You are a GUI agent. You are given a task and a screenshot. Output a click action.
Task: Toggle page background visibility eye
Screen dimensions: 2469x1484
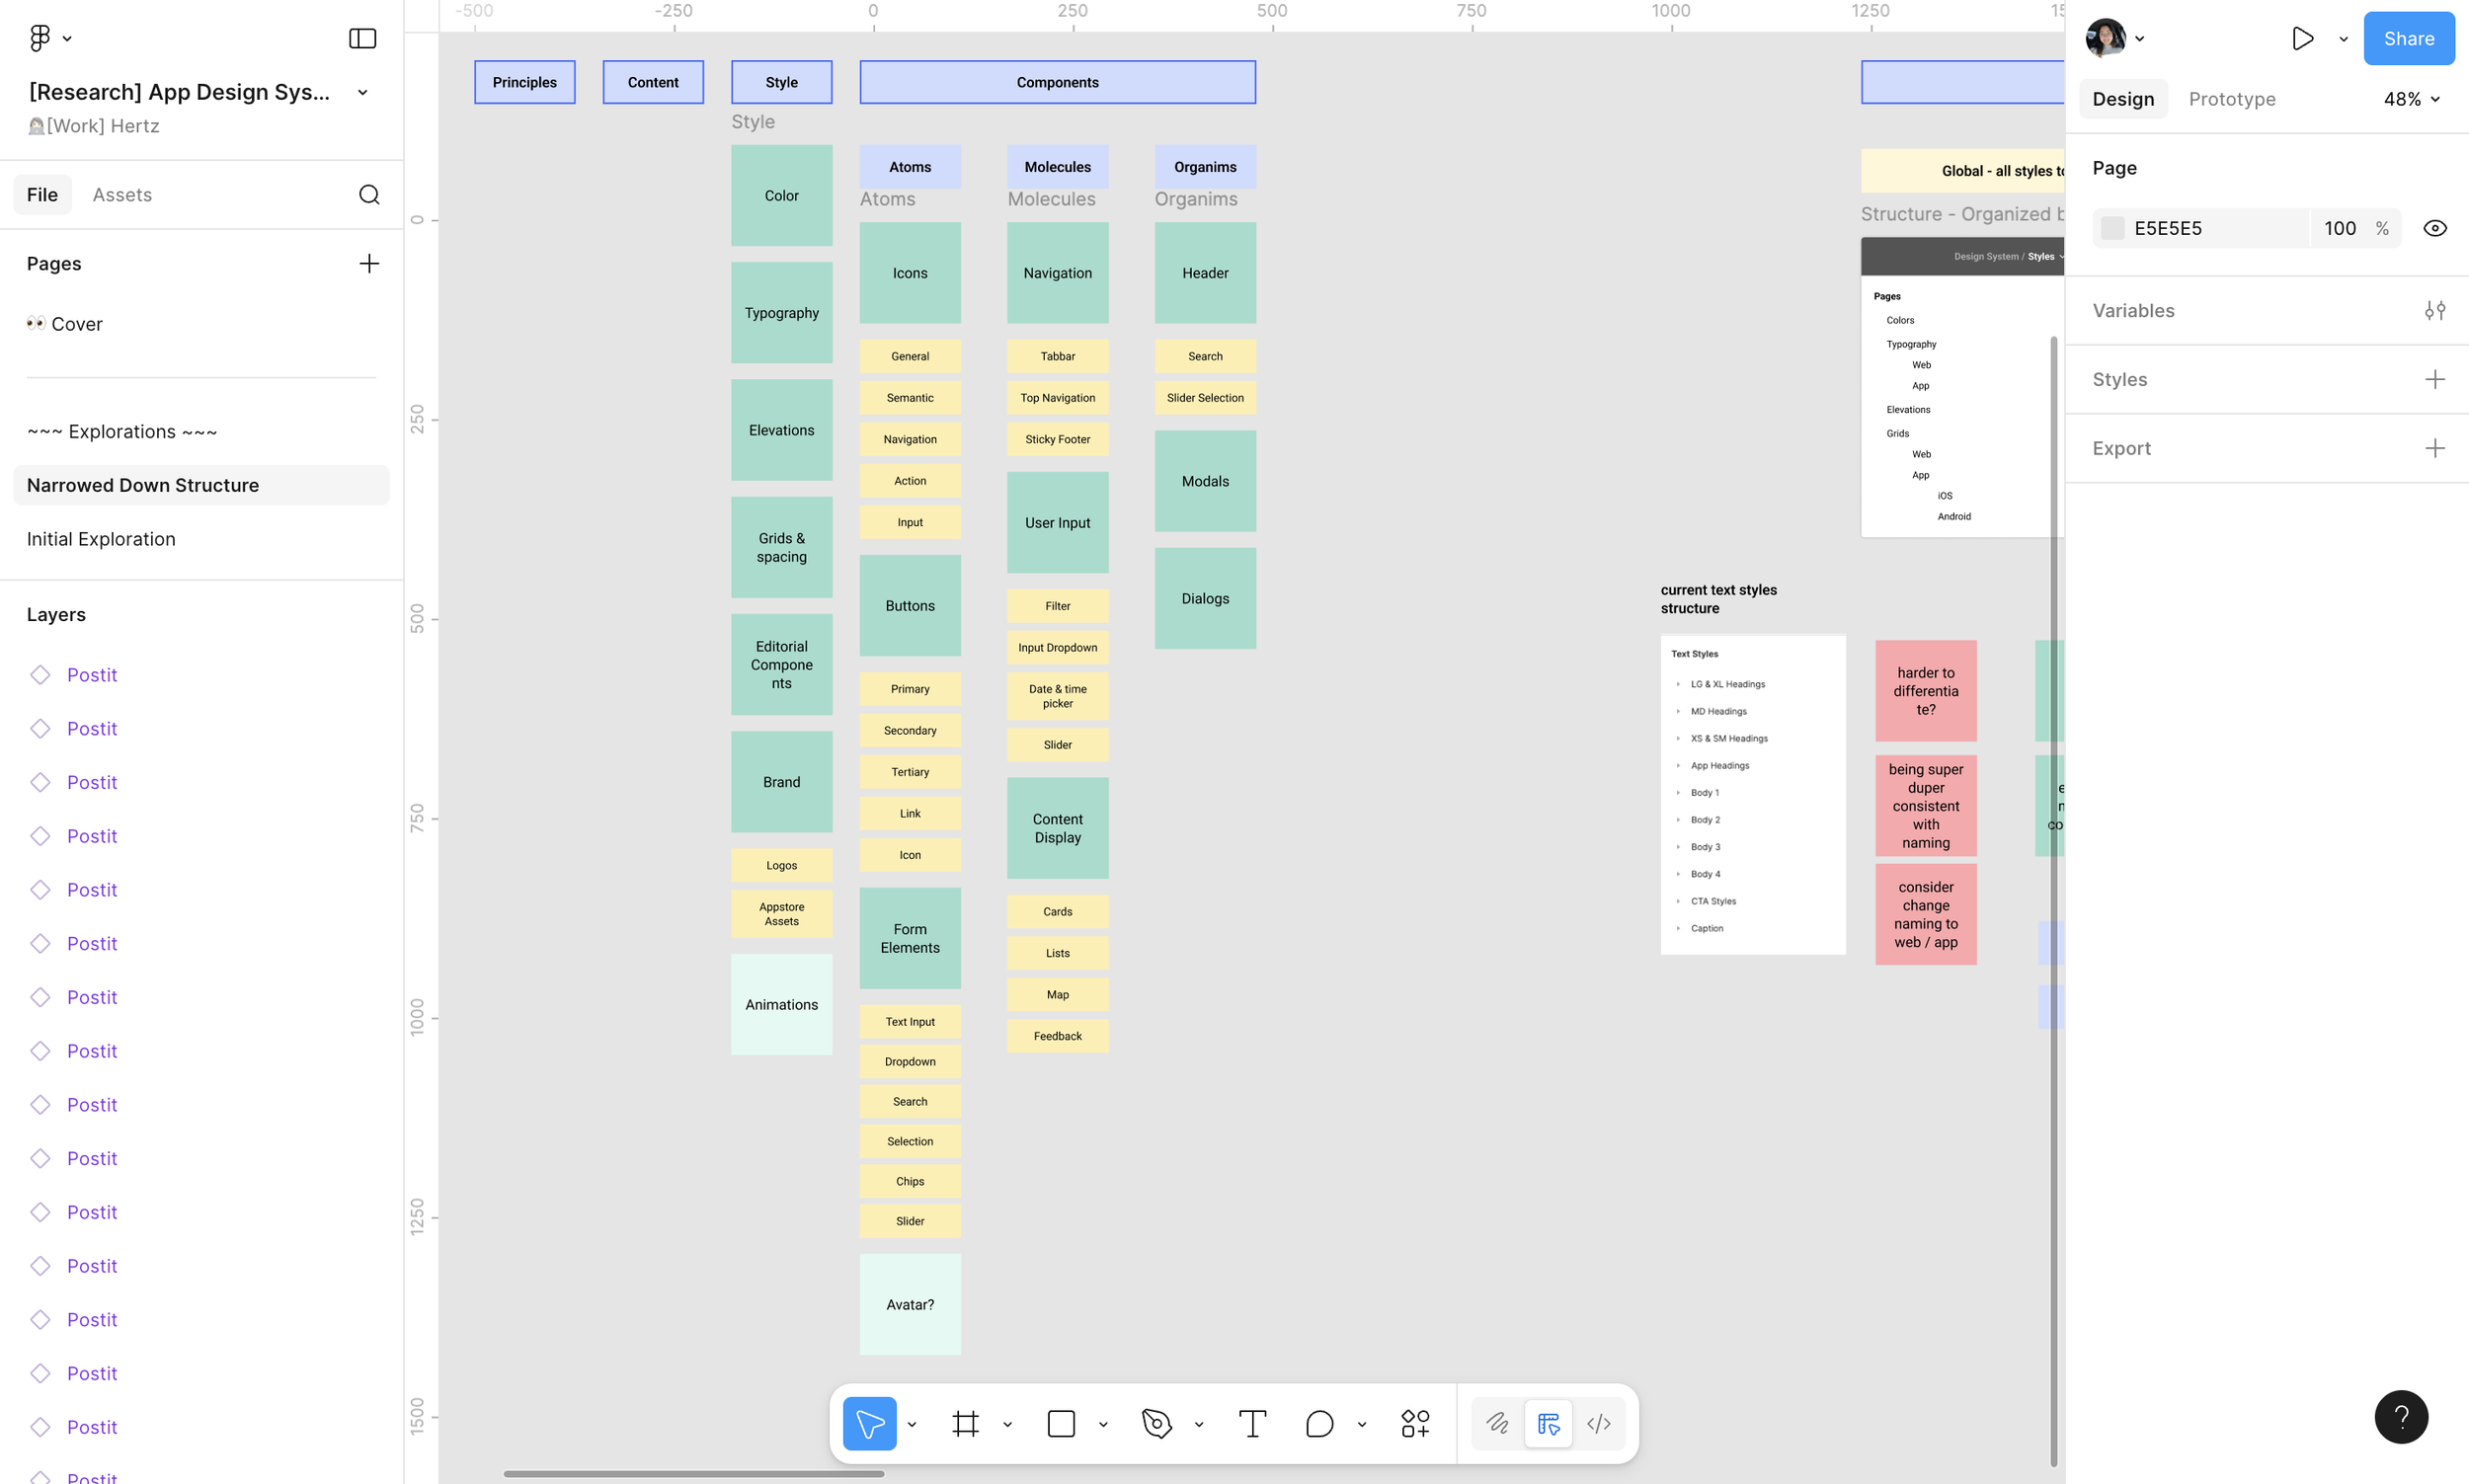[x=2435, y=228]
